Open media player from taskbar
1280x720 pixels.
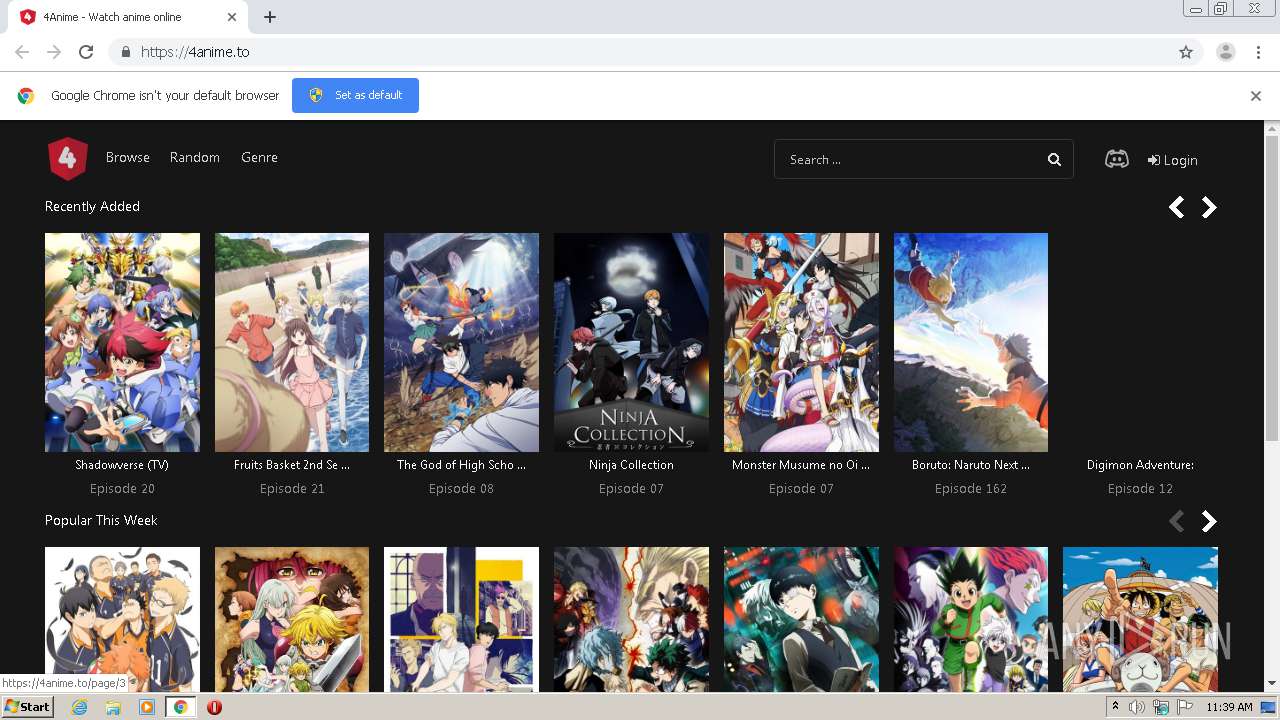pyautogui.click(x=147, y=707)
